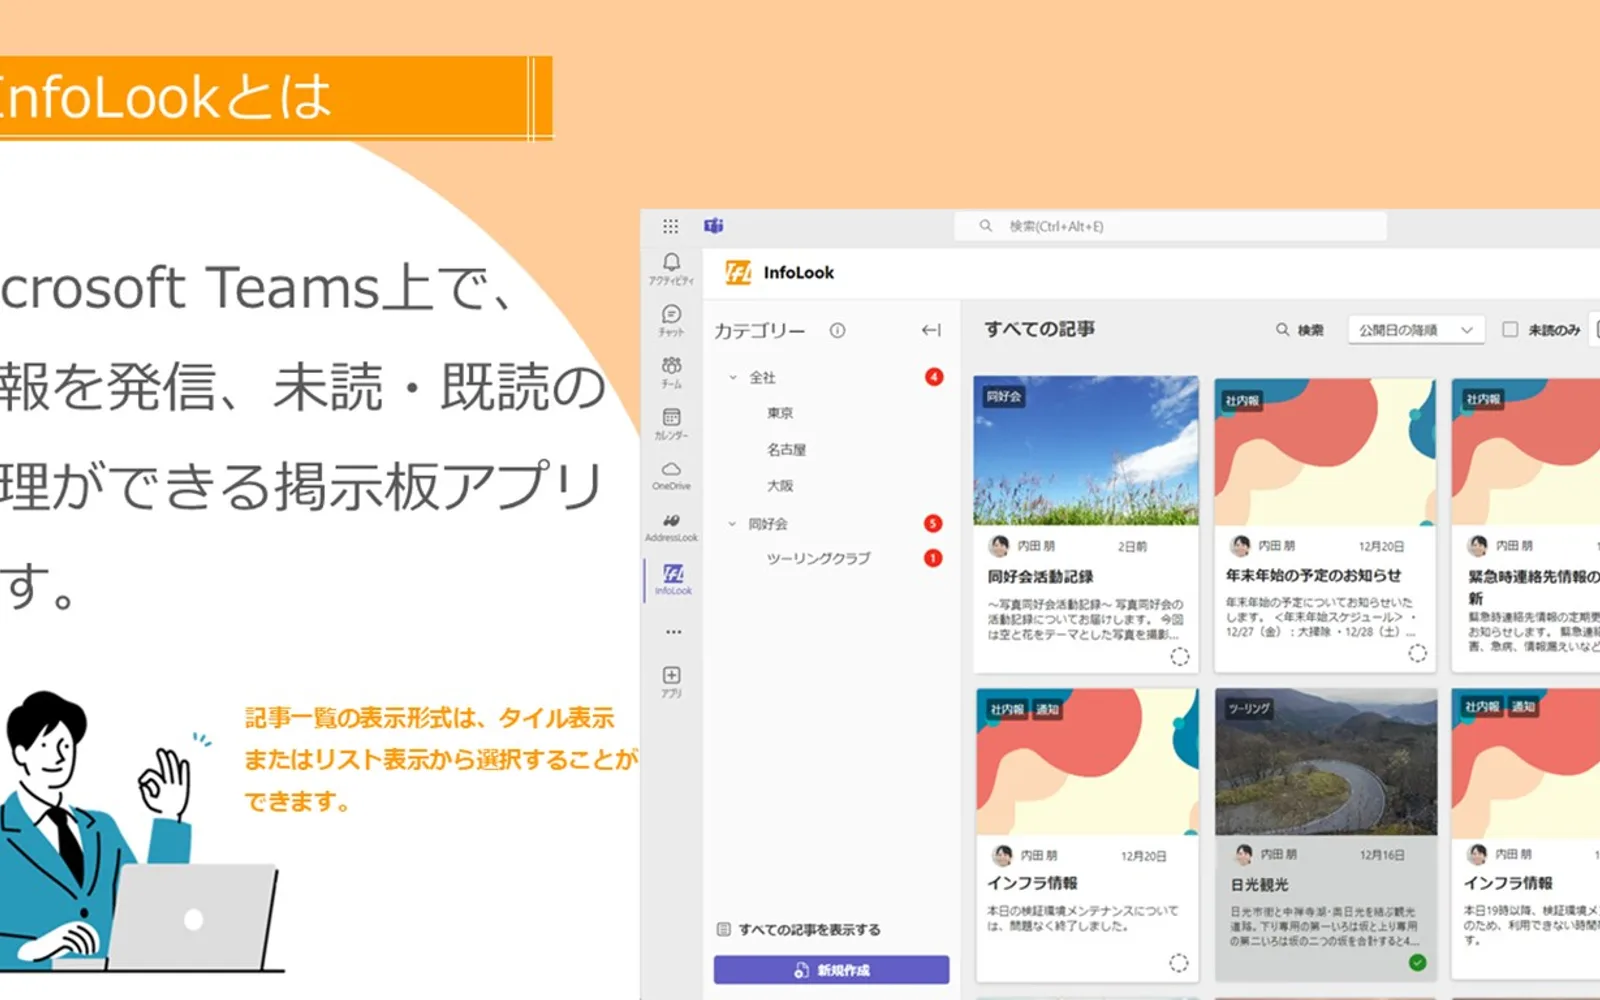This screenshot has height=1000, width=1600.
Task: Check the 未読のみ checkbox
Action: pyautogui.click(x=1510, y=329)
